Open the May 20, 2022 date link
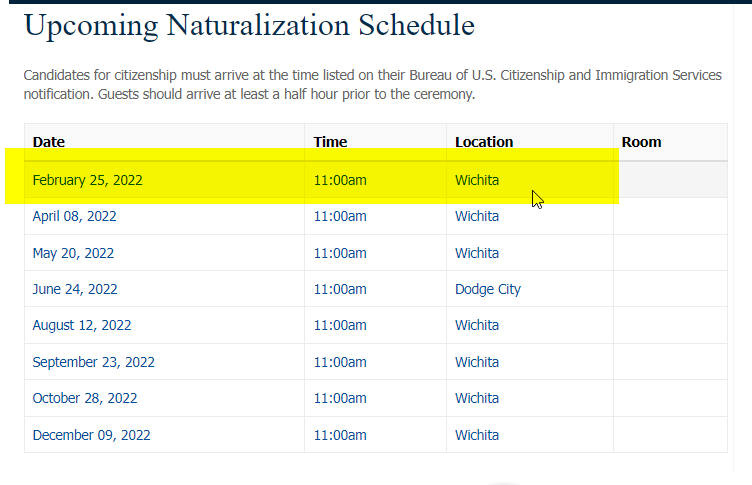This screenshot has width=752, height=485. pyautogui.click(x=73, y=253)
